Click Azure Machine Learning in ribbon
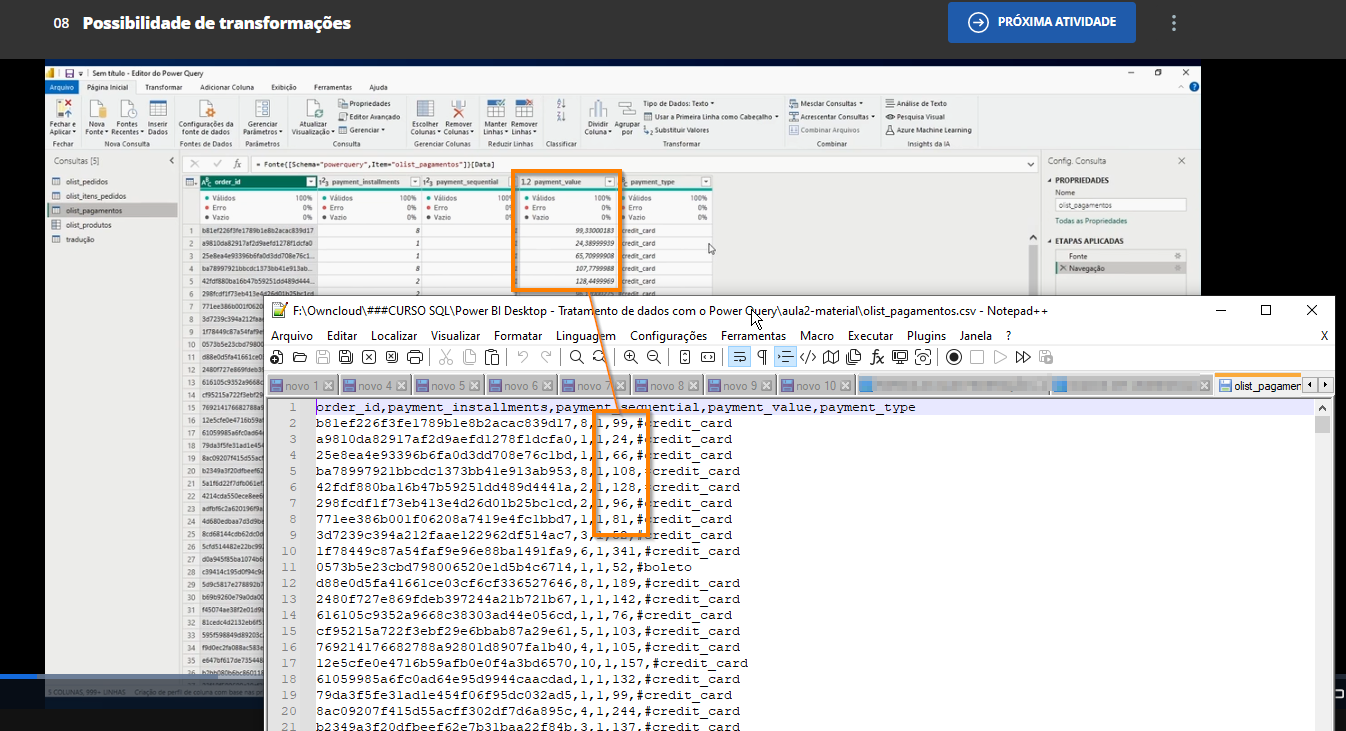The height and width of the screenshot is (731, 1346). (x=928, y=130)
